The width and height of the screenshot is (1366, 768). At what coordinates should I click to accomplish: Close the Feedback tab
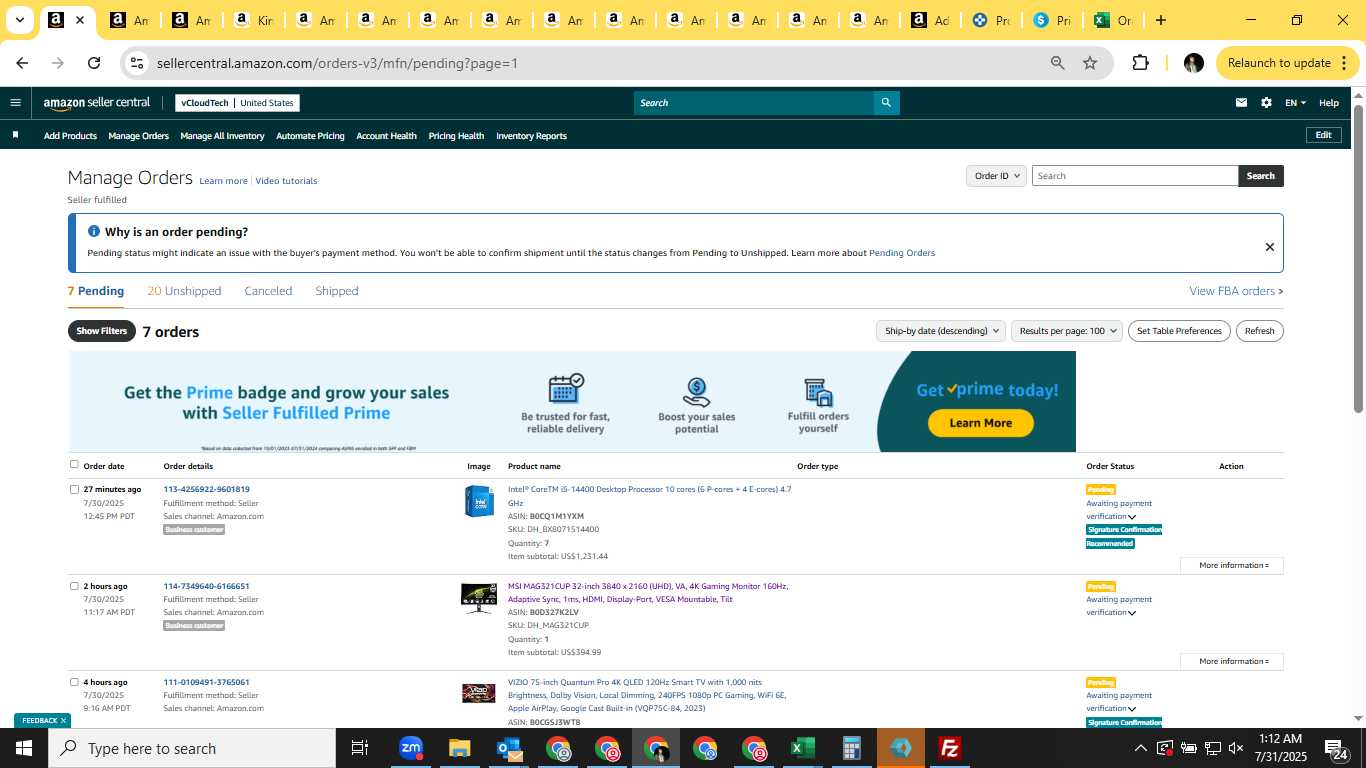point(63,720)
